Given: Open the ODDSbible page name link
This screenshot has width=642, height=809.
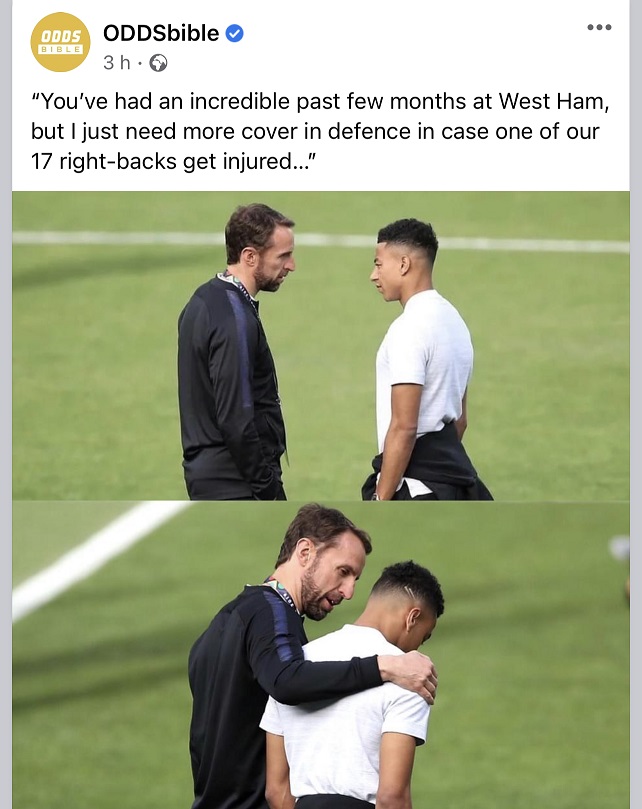Looking at the screenshot, I should pos(161,33).
